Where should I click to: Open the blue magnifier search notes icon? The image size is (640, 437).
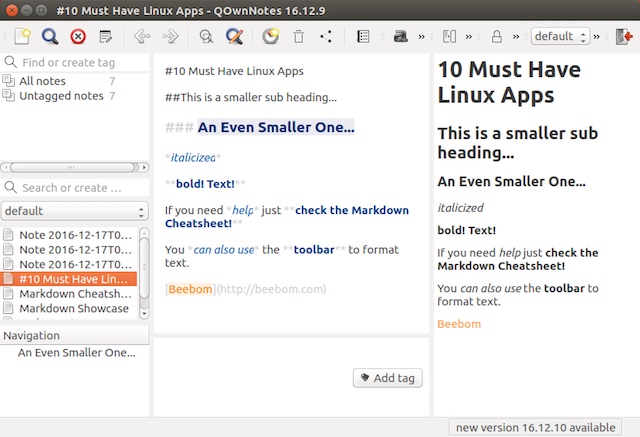point(50,36)
